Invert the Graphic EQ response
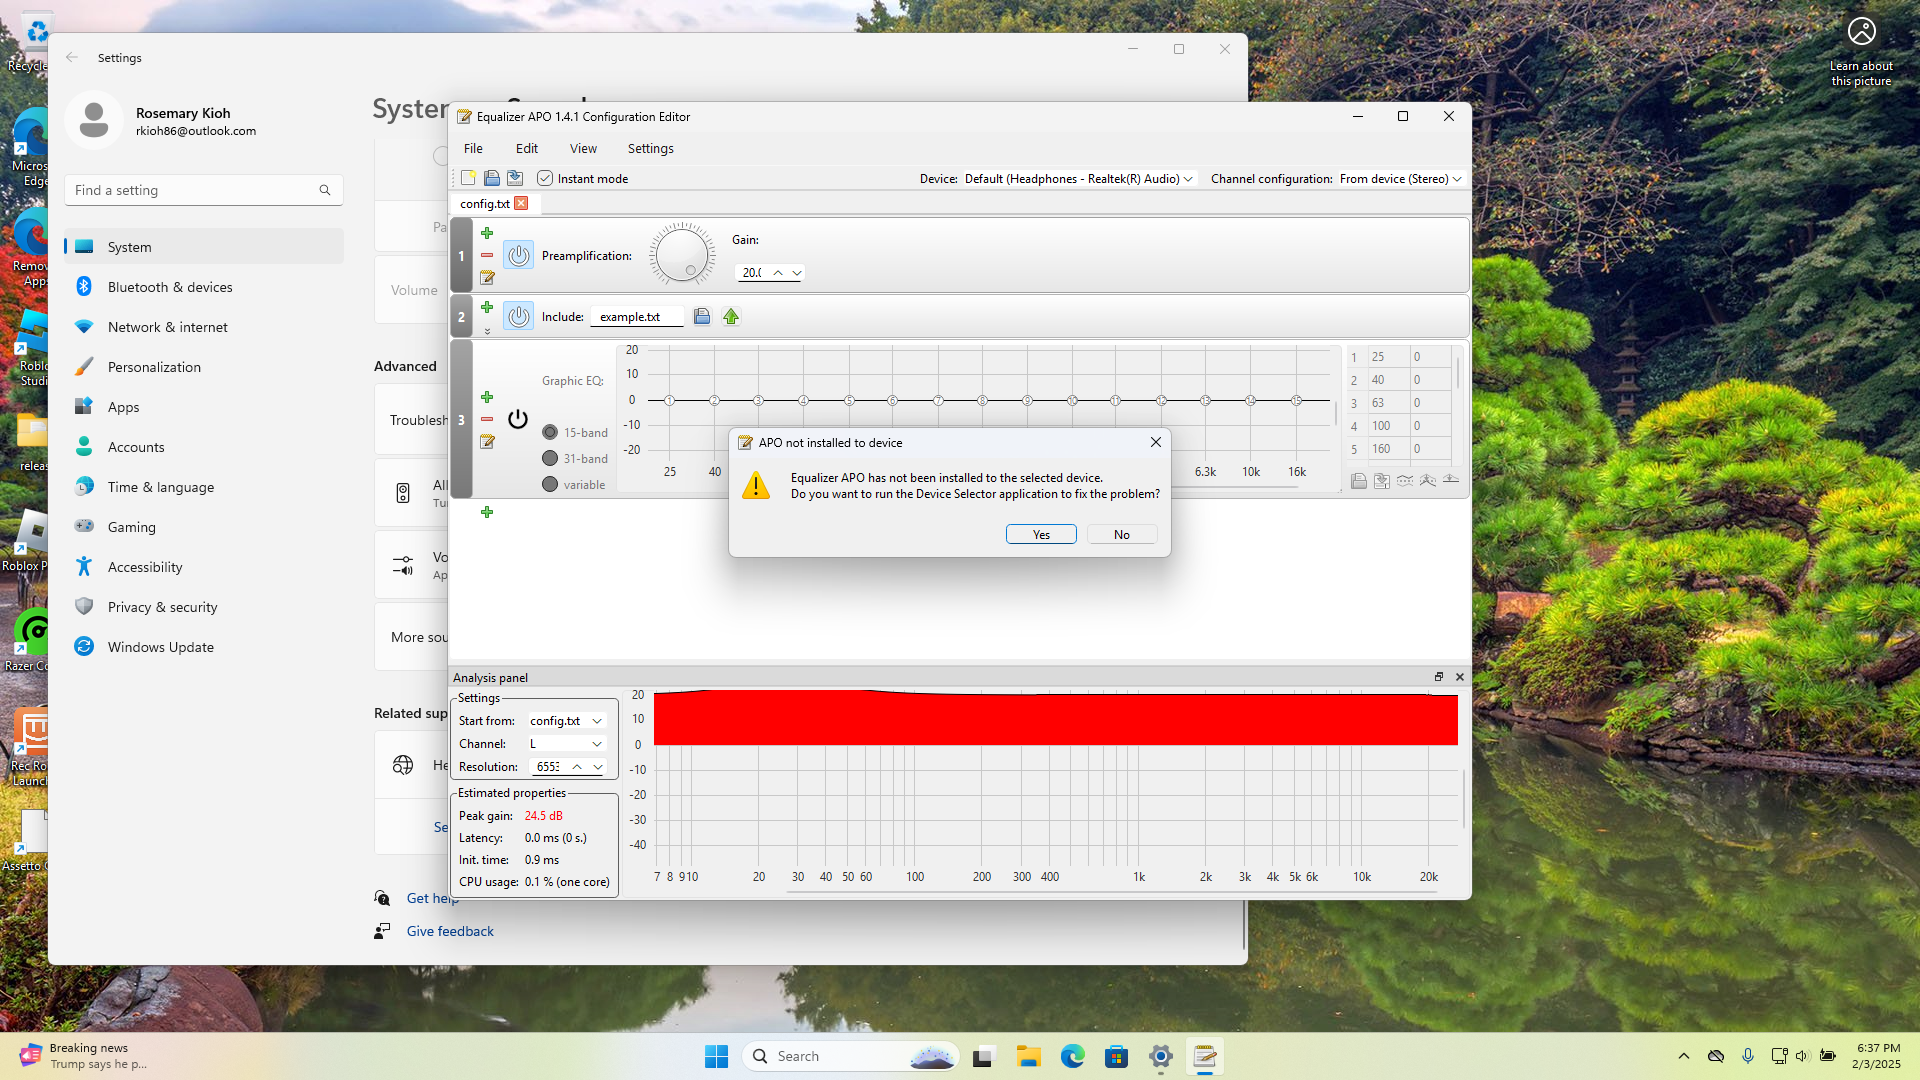The image size is (1920, 1080). (x=1405, y=481)
